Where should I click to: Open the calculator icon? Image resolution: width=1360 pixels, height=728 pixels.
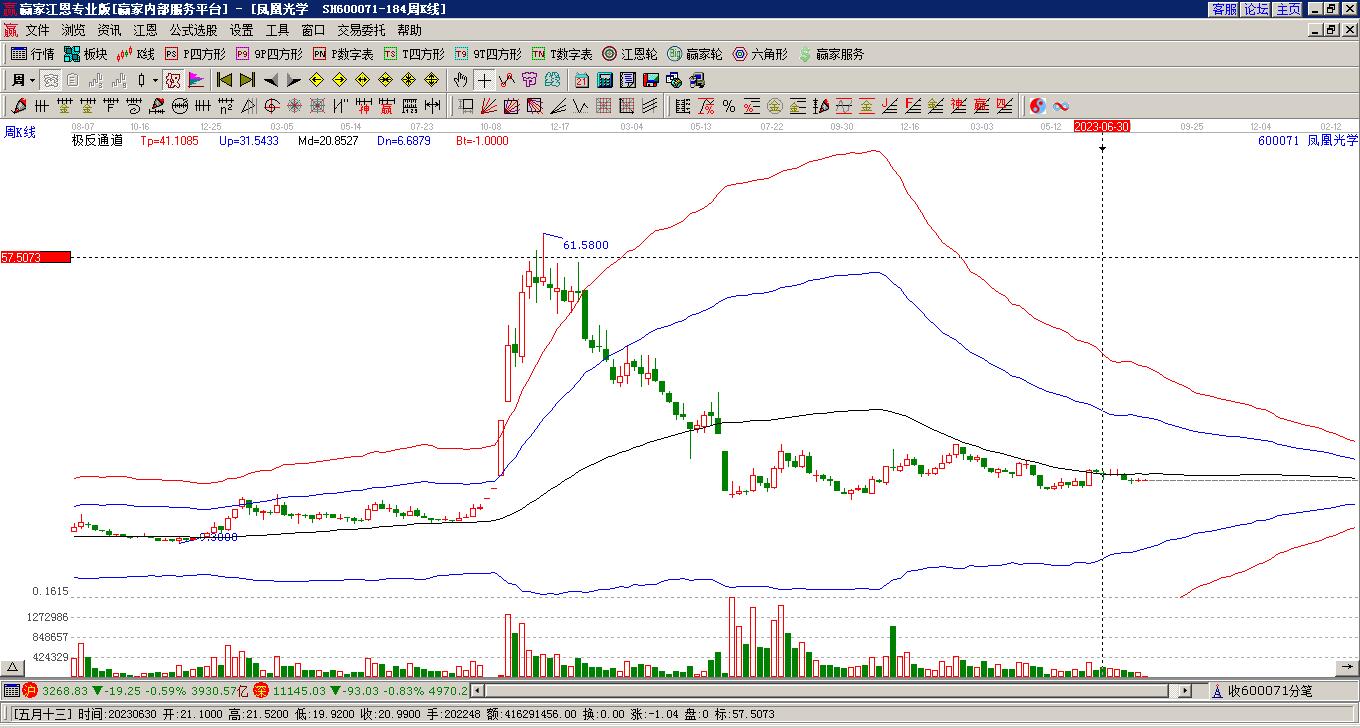[605, 80]
